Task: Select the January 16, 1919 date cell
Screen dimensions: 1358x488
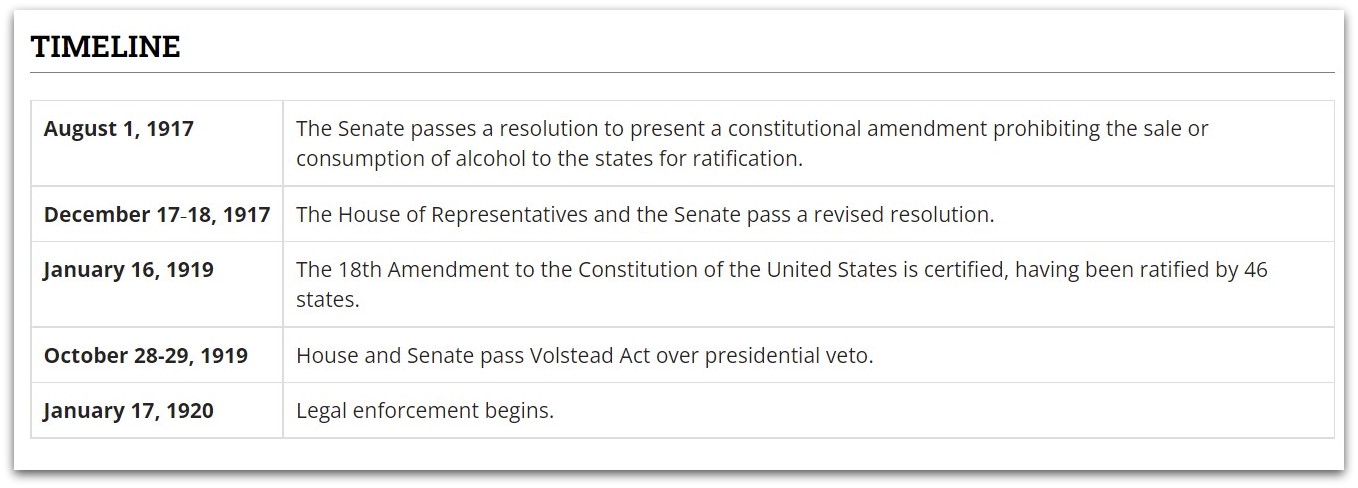Action: point(128,270)
